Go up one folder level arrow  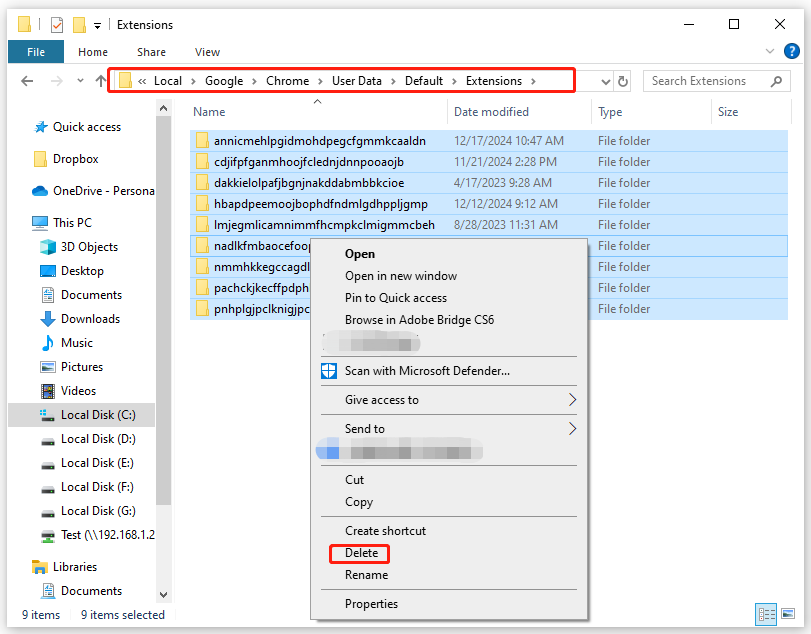[x=101, y=81]
